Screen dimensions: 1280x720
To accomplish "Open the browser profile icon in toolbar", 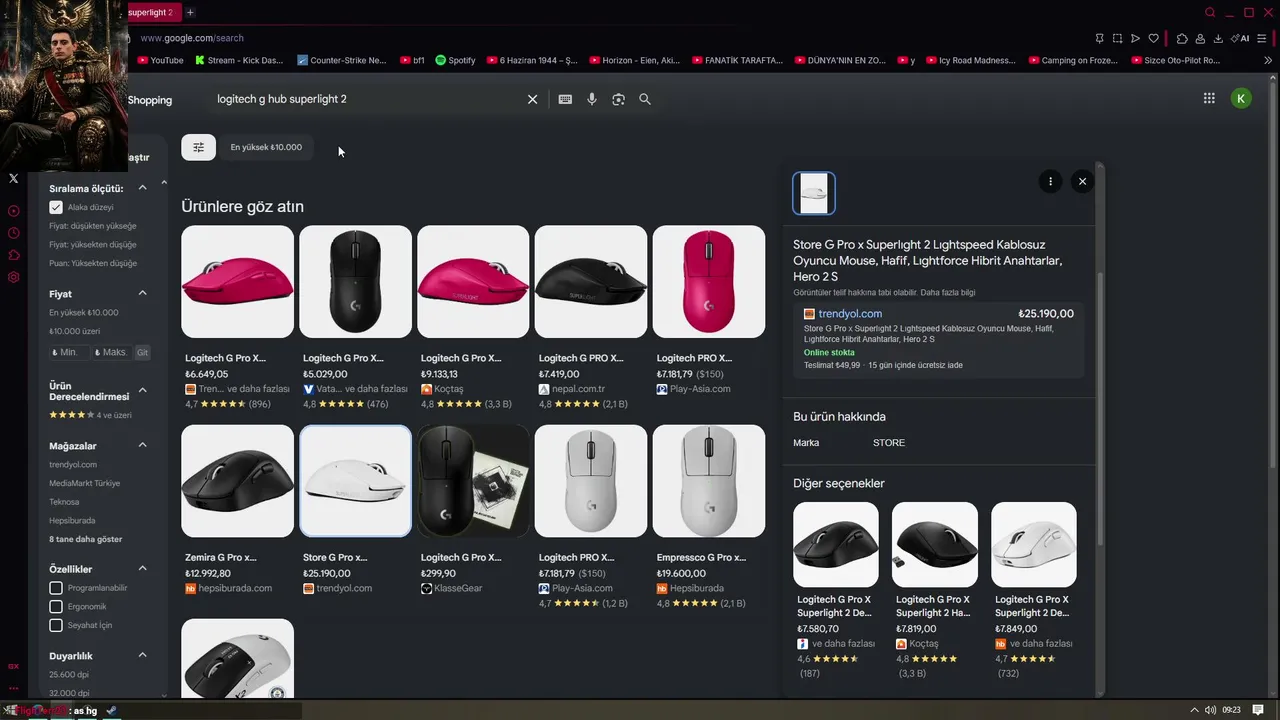I will 1200,38.
